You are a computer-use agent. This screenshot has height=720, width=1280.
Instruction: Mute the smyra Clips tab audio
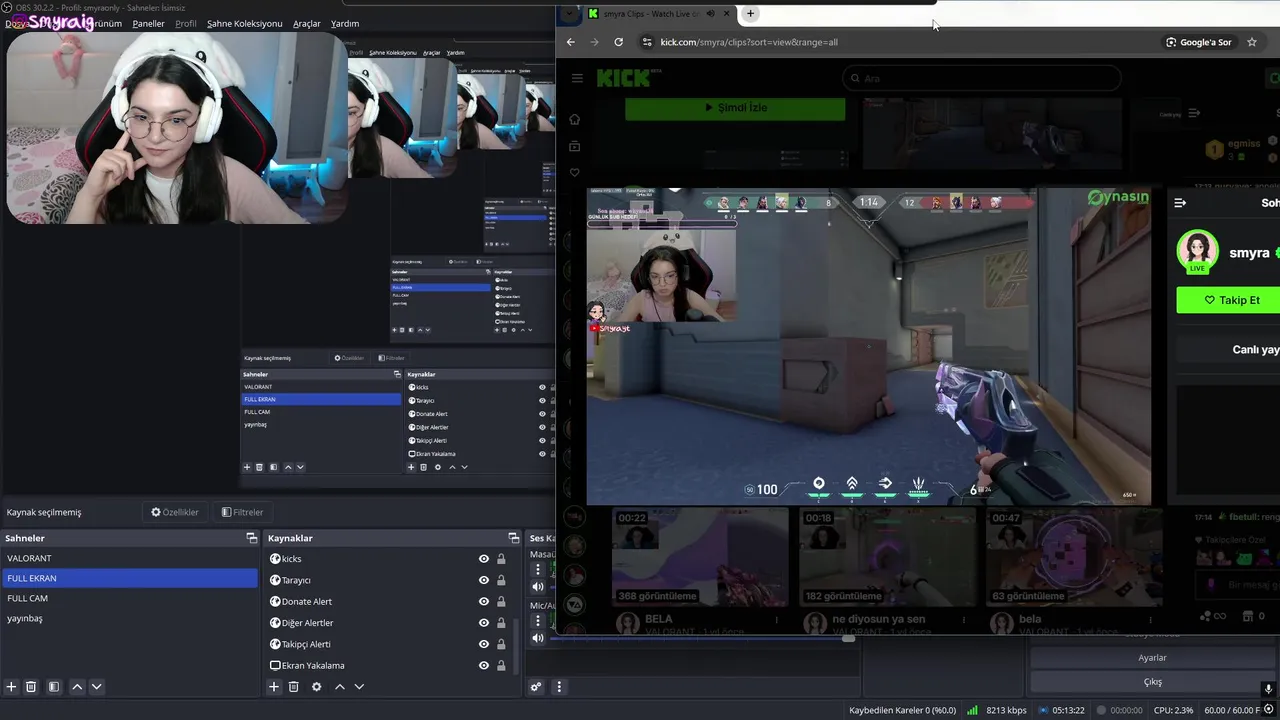pyautogui.click(x=710, y=13)
